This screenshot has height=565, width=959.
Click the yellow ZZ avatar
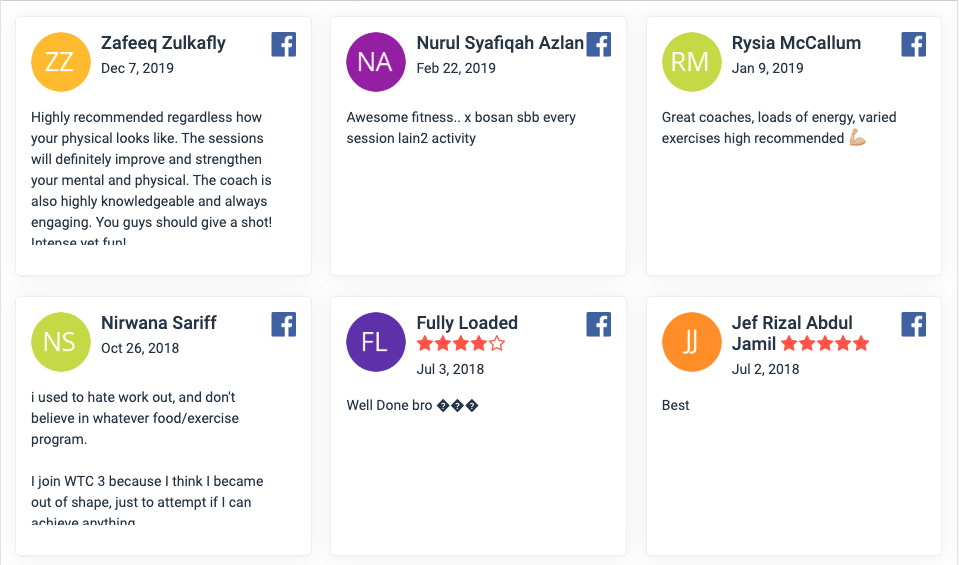click(60, 61)
